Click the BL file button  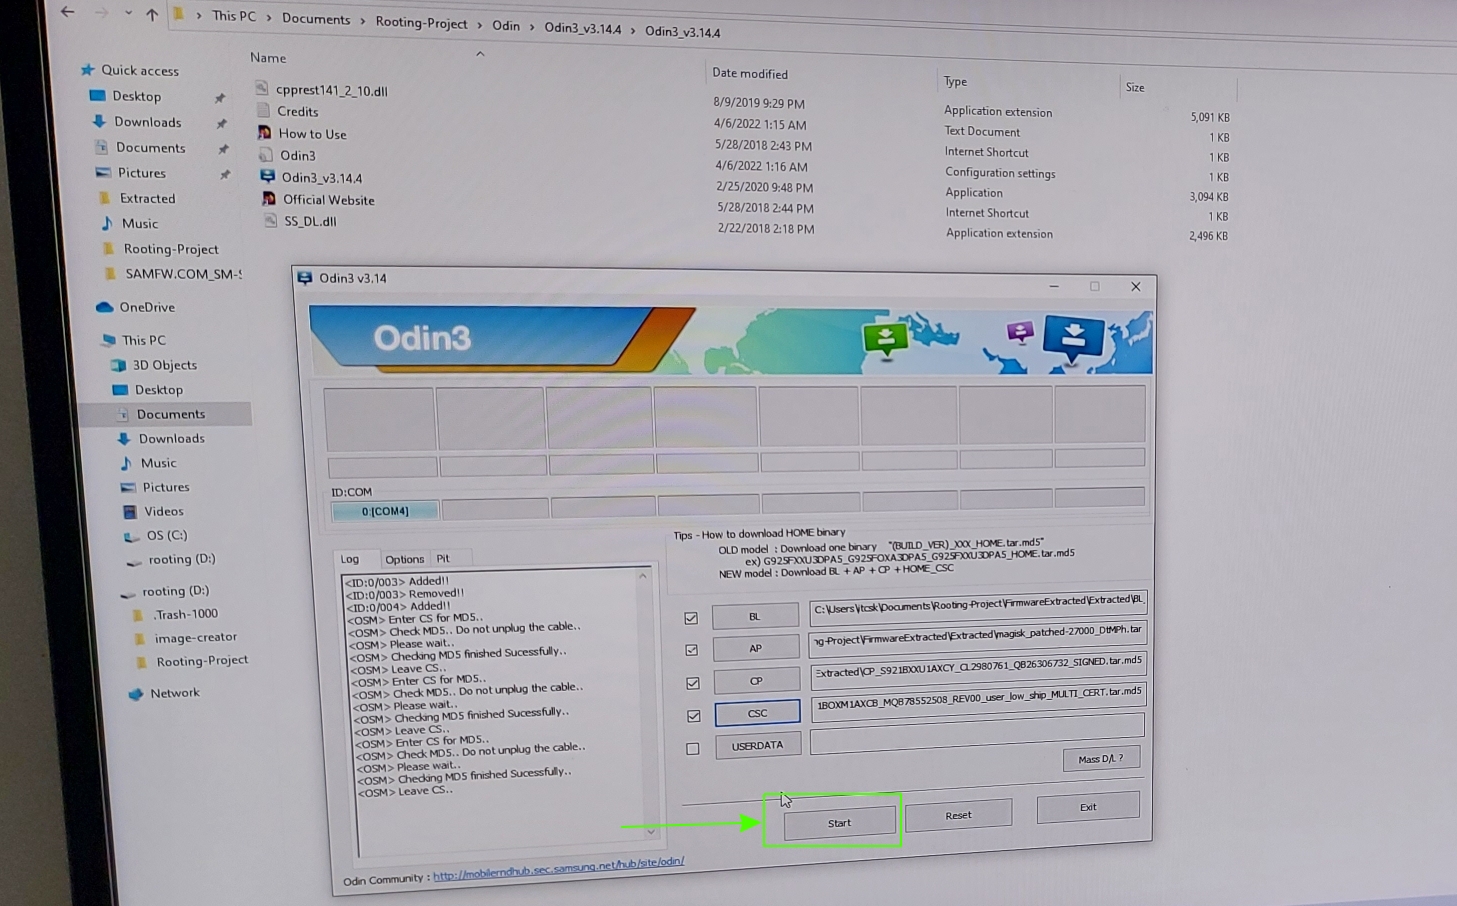coord(755,616)
